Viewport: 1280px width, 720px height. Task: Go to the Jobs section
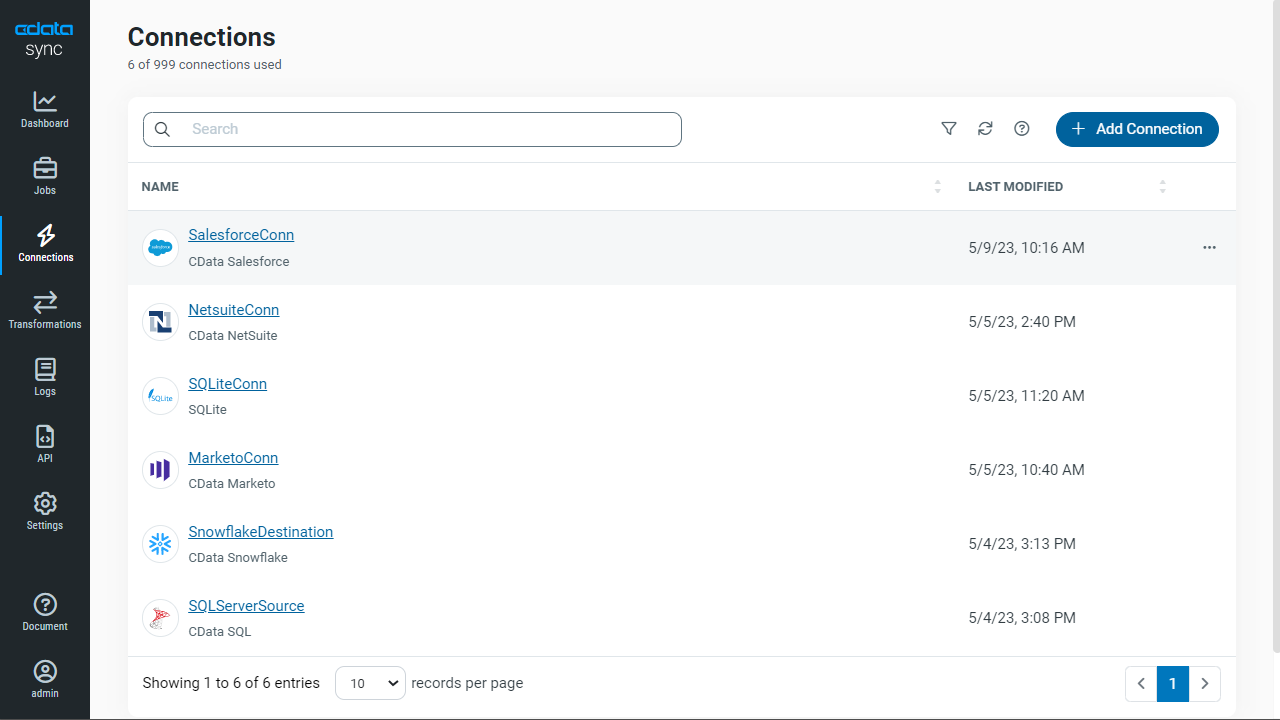click(45, 177)
